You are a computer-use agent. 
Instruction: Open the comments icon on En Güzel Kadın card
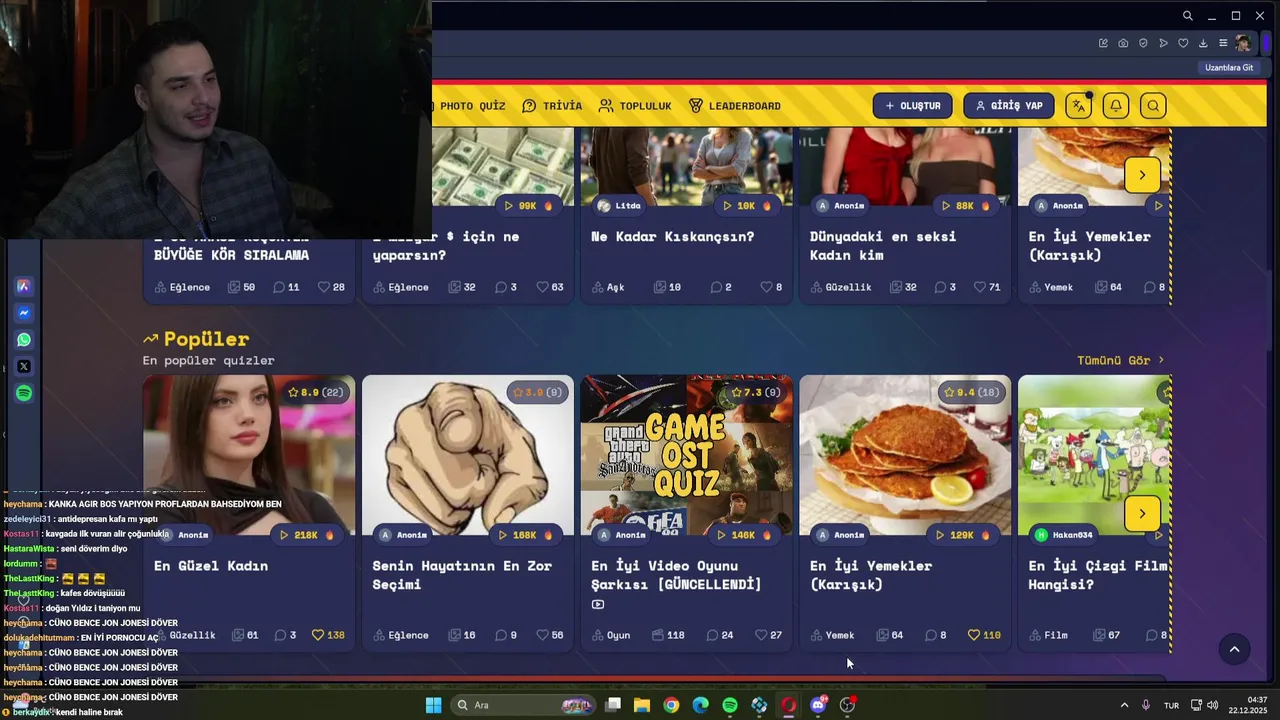click(x=280, y=635)
